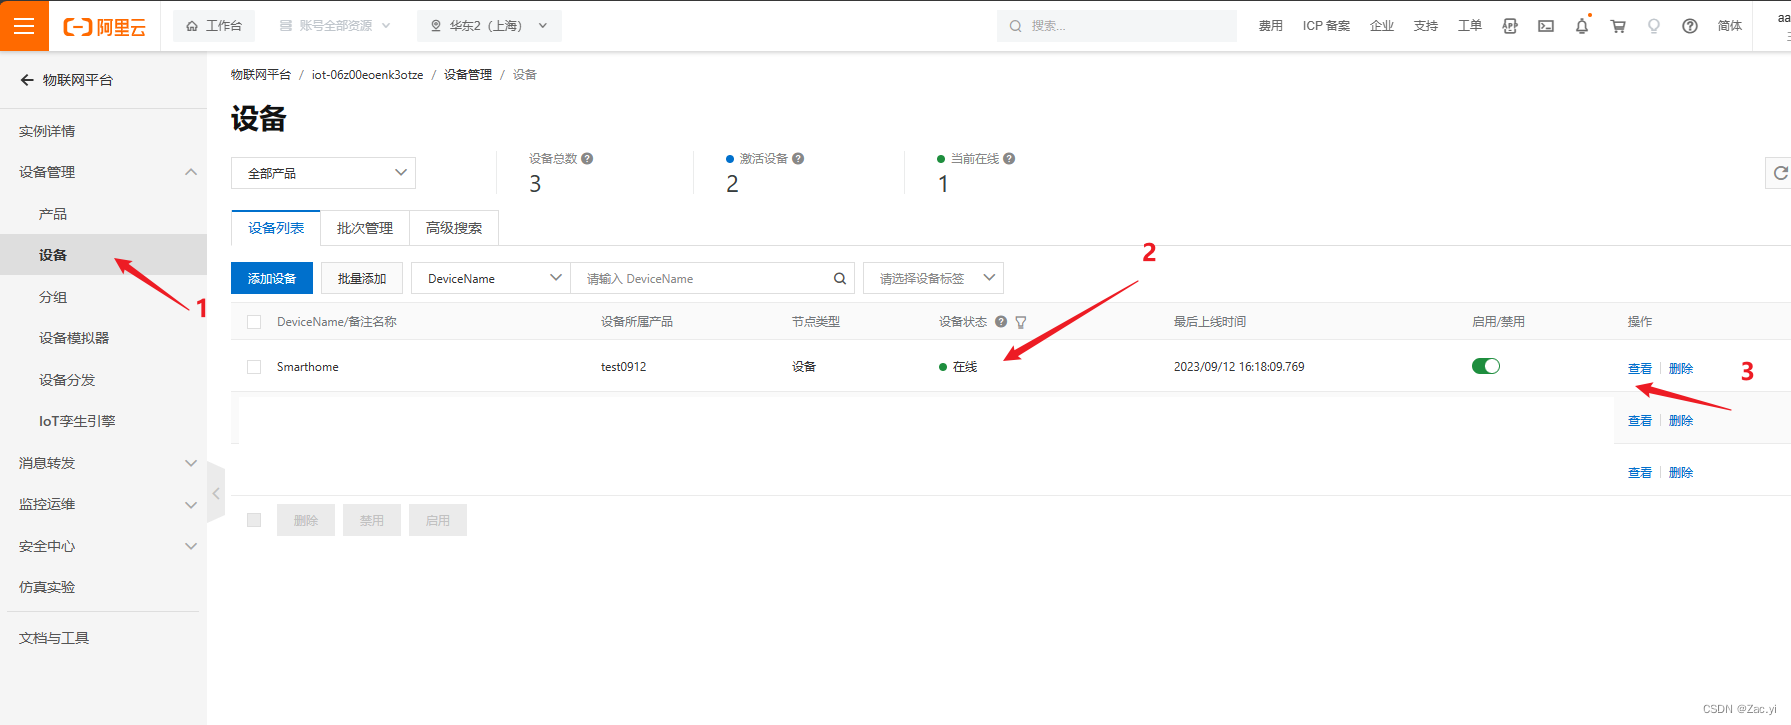Click the refresh icon on the right edge
The image size is (1791, 725).
[1779, 173]
